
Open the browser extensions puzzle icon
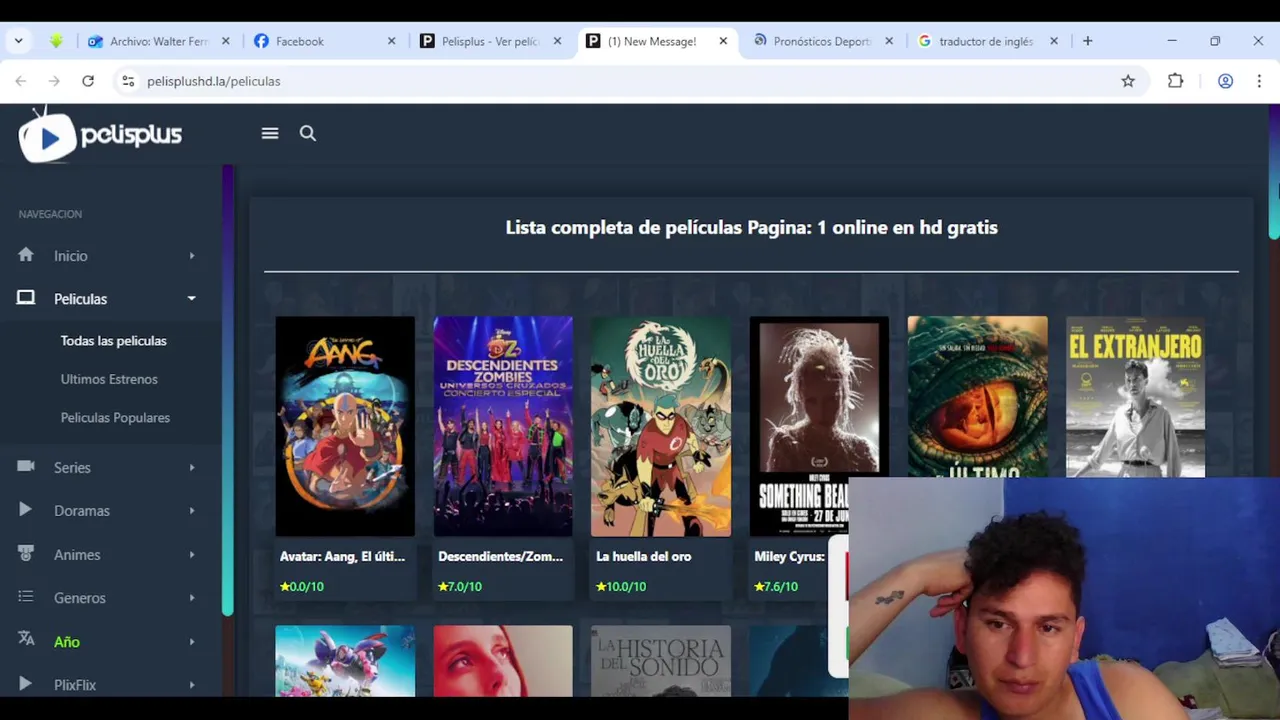click(x=1176, y=81)
